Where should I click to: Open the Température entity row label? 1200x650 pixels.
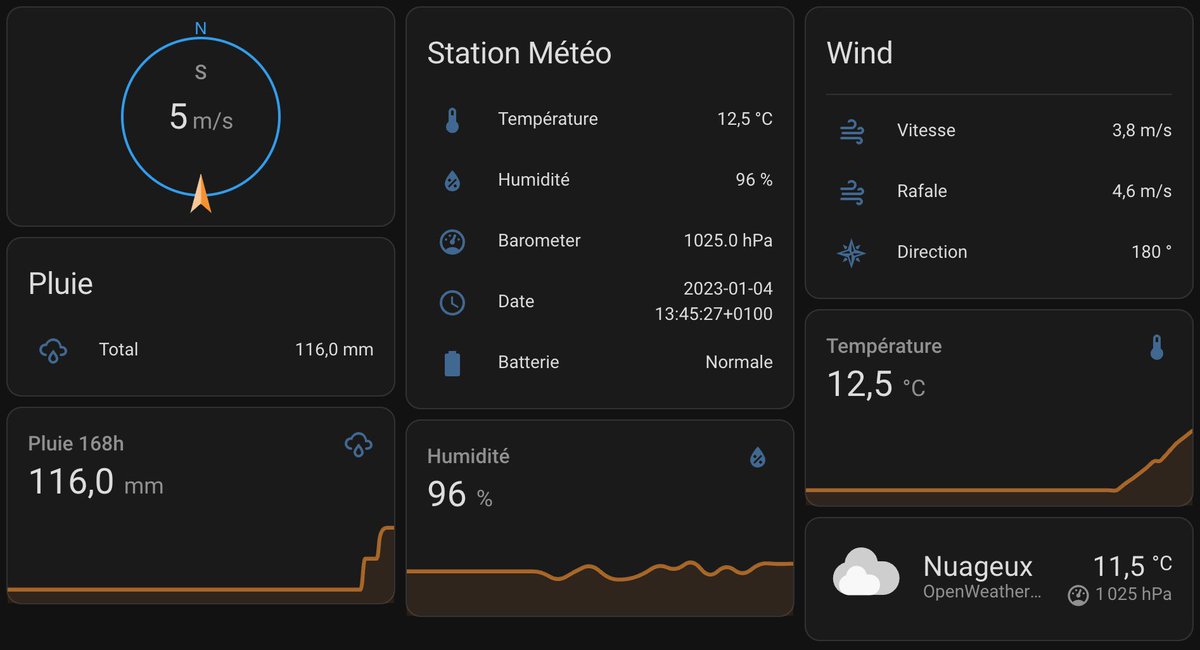click(x=548, y=119)
